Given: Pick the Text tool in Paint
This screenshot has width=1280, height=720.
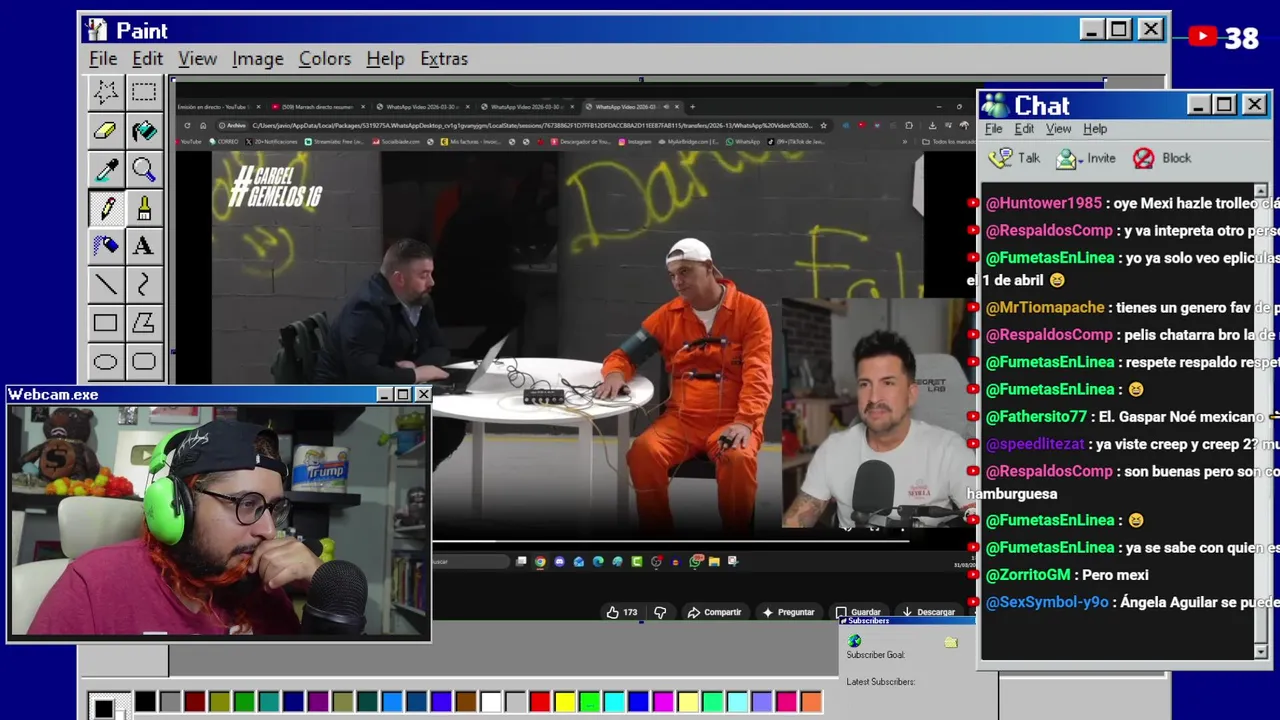Looking at the screenshot, I should point(144,246).
